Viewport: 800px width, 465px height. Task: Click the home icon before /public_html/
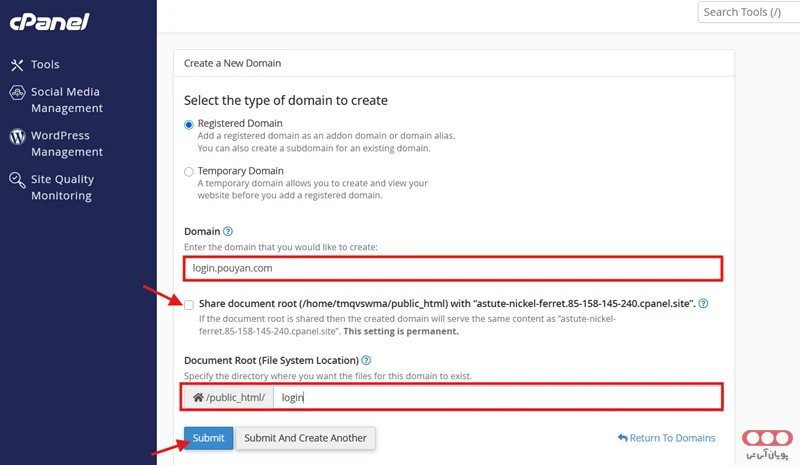[198, 397]
